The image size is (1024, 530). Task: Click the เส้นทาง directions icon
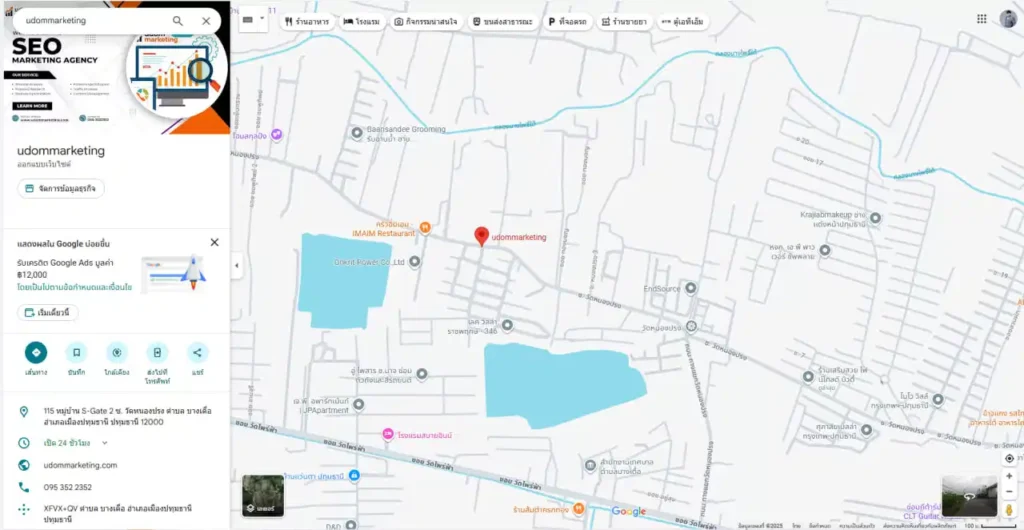point(36,352)
